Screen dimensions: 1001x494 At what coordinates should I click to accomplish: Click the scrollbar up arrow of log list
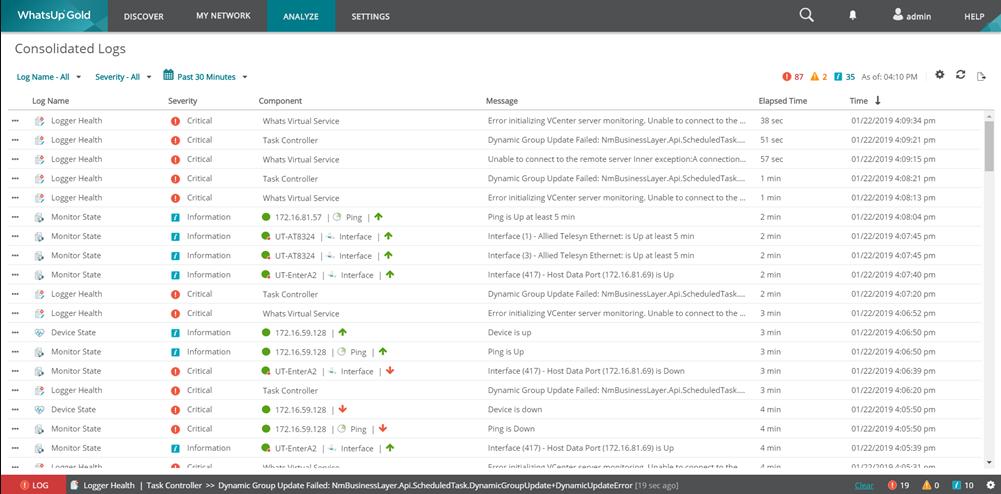(x=989, y=117)
